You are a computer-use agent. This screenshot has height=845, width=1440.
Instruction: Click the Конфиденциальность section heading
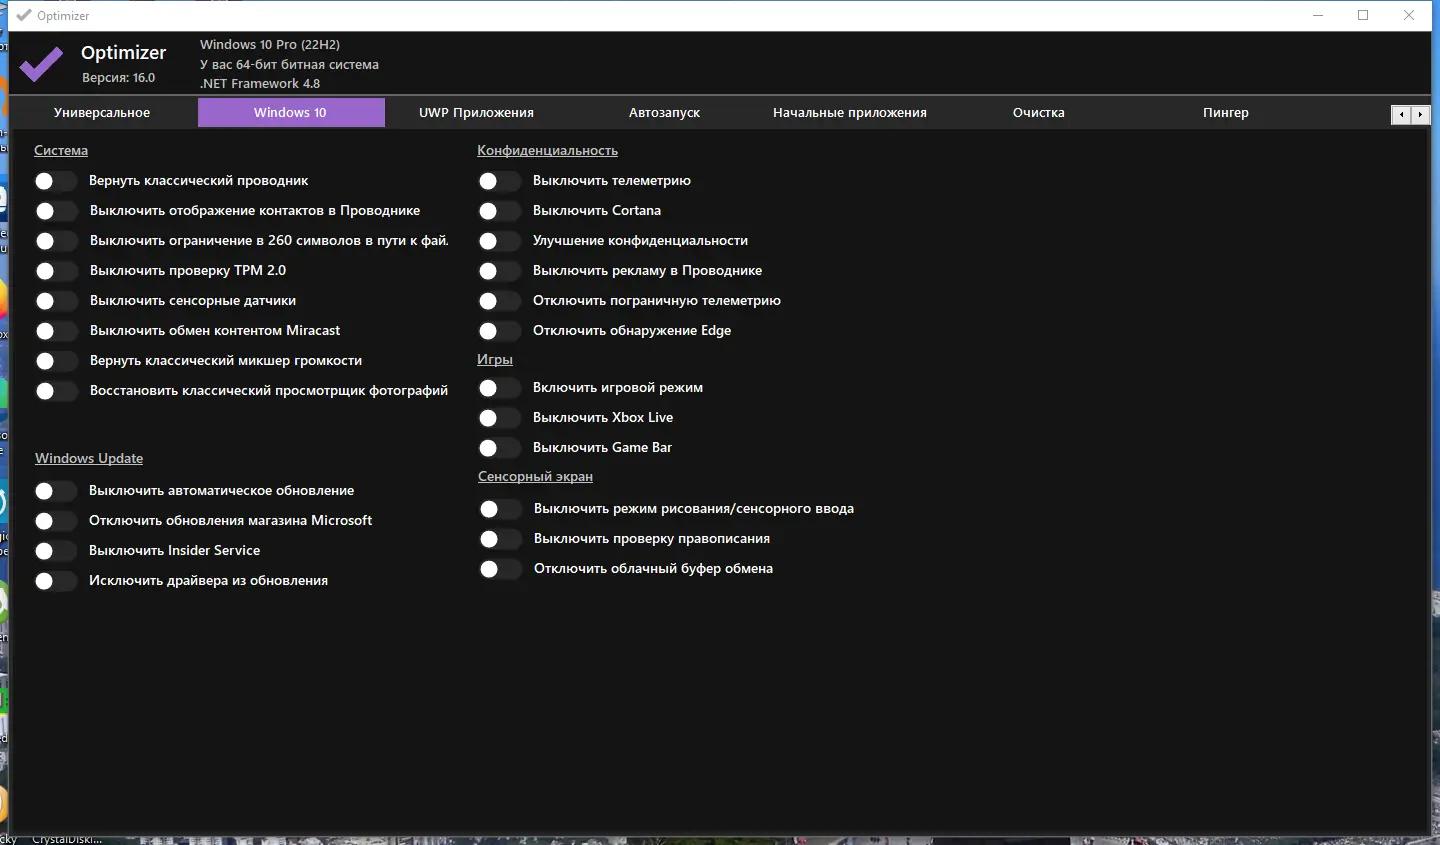[547, 151]
